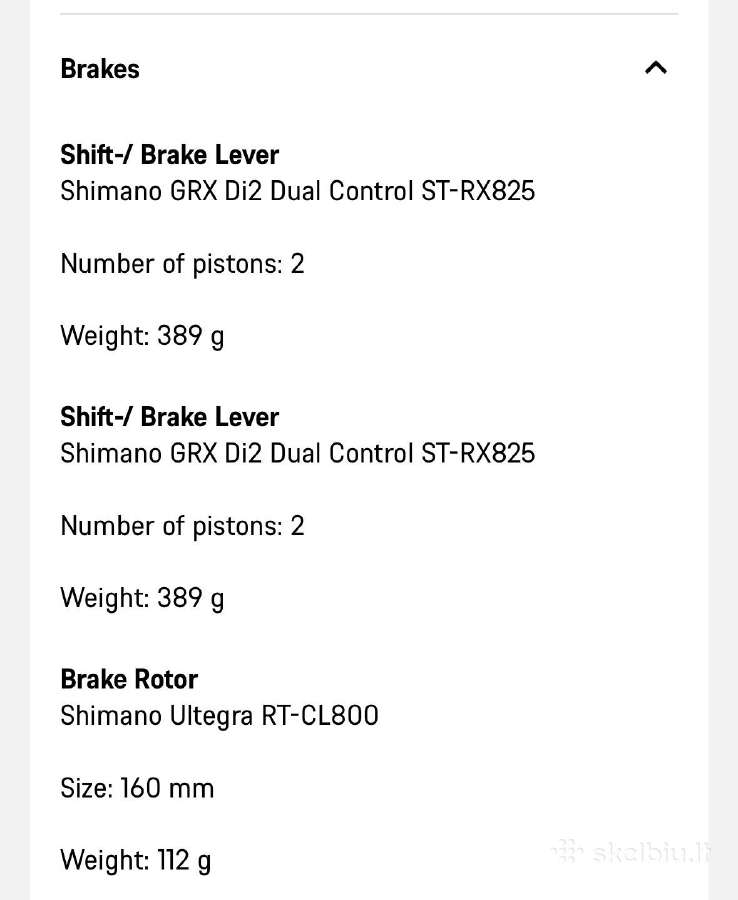Viewport: 738px width, 900px height.
Task: Click the 160 mm size value
Action: [167, 788]
